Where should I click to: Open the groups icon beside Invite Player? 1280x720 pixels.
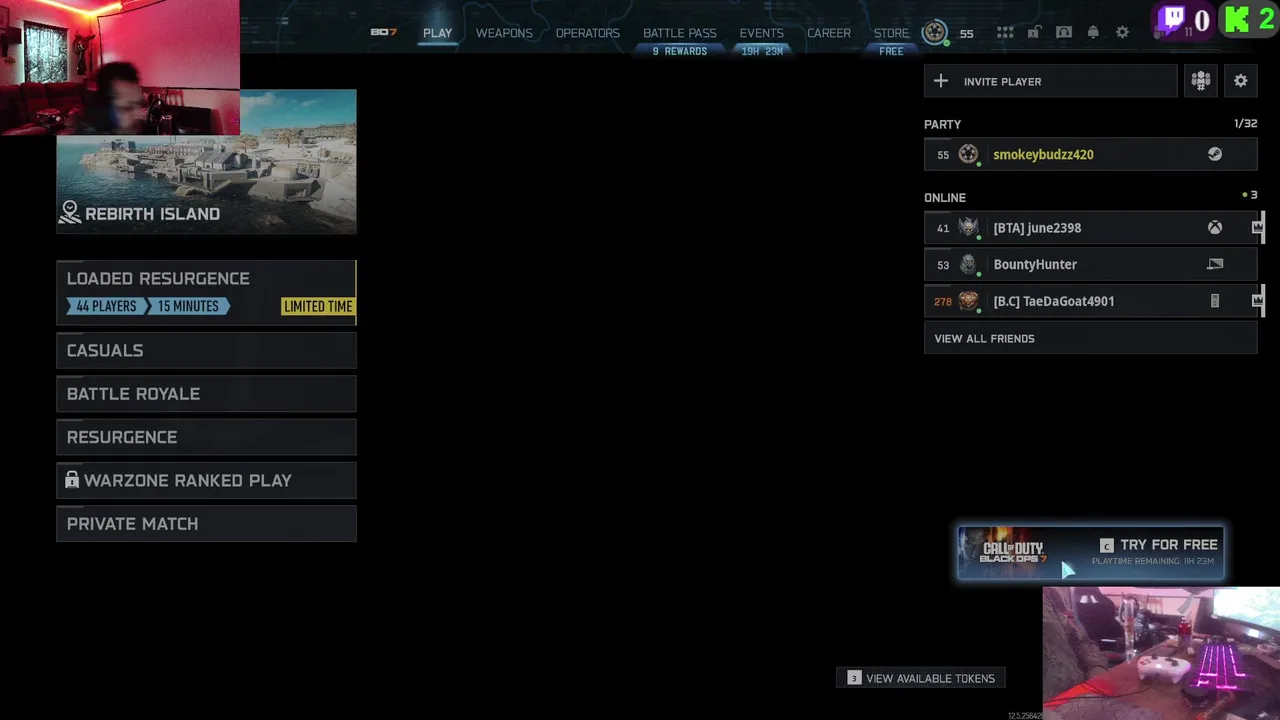[1201, 81]
